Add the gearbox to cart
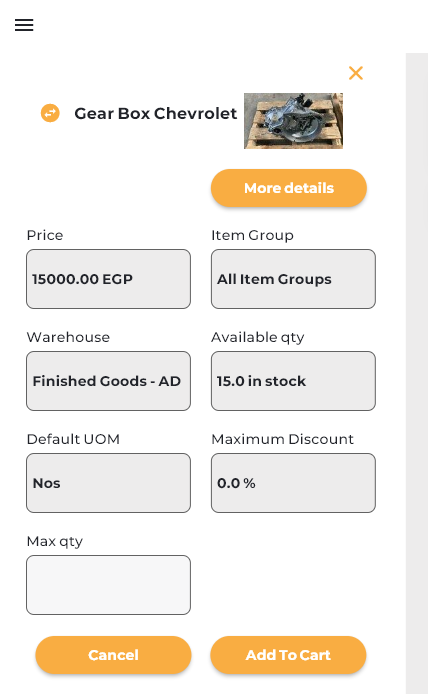428x694 pixels. (288, 655)
